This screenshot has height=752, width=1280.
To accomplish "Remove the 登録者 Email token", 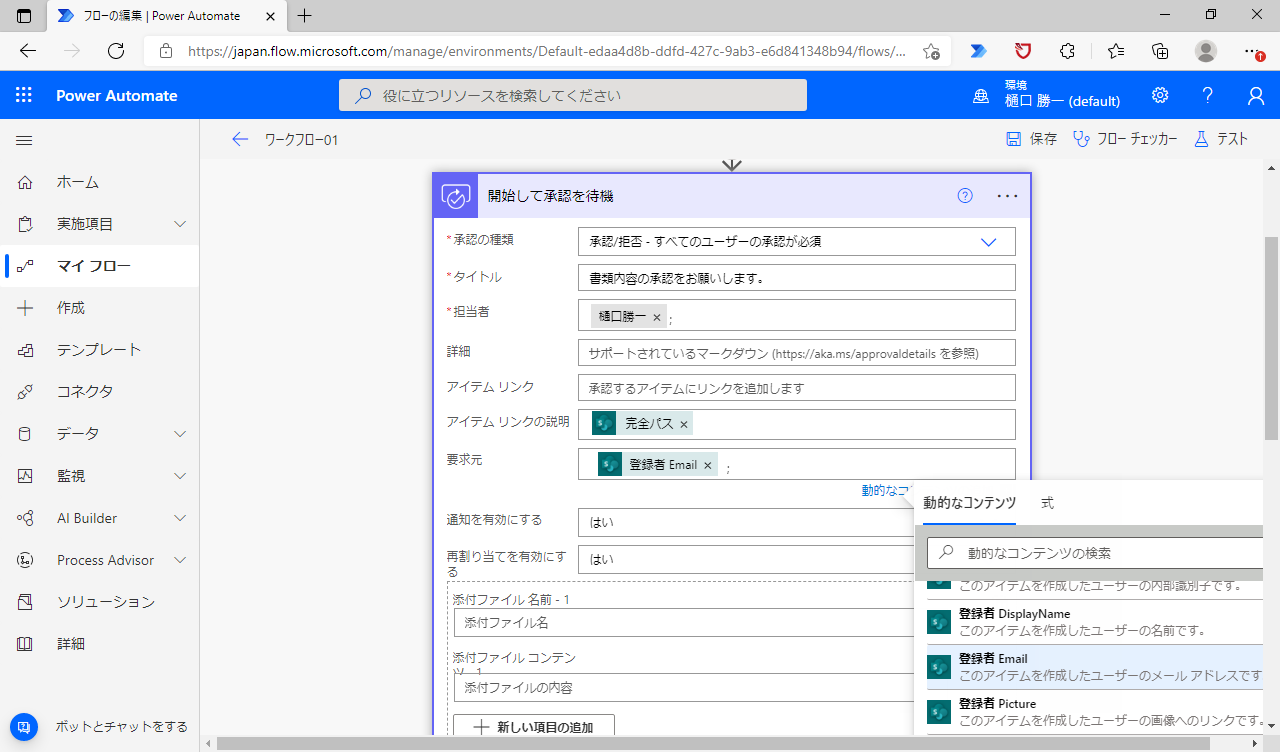I will 708,465.
